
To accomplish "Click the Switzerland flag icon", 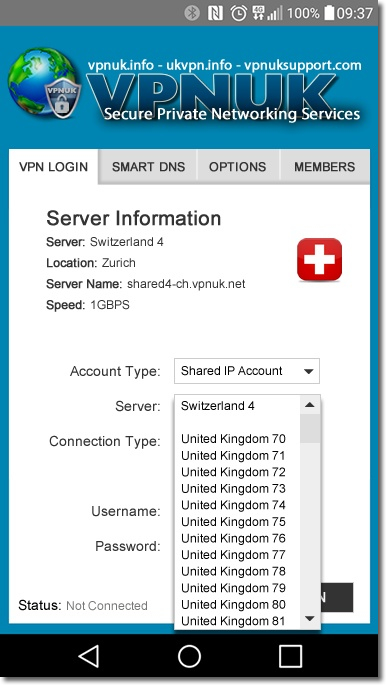I will click(x=319, y=259).
